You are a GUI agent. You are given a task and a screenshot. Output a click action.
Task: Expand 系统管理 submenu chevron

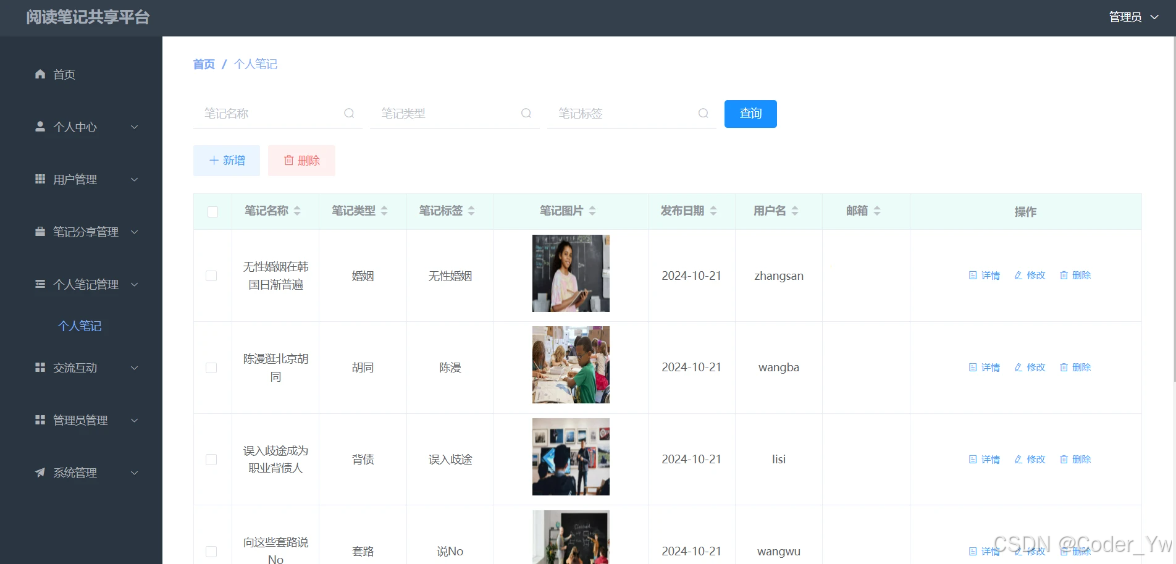tap(135, 472)
